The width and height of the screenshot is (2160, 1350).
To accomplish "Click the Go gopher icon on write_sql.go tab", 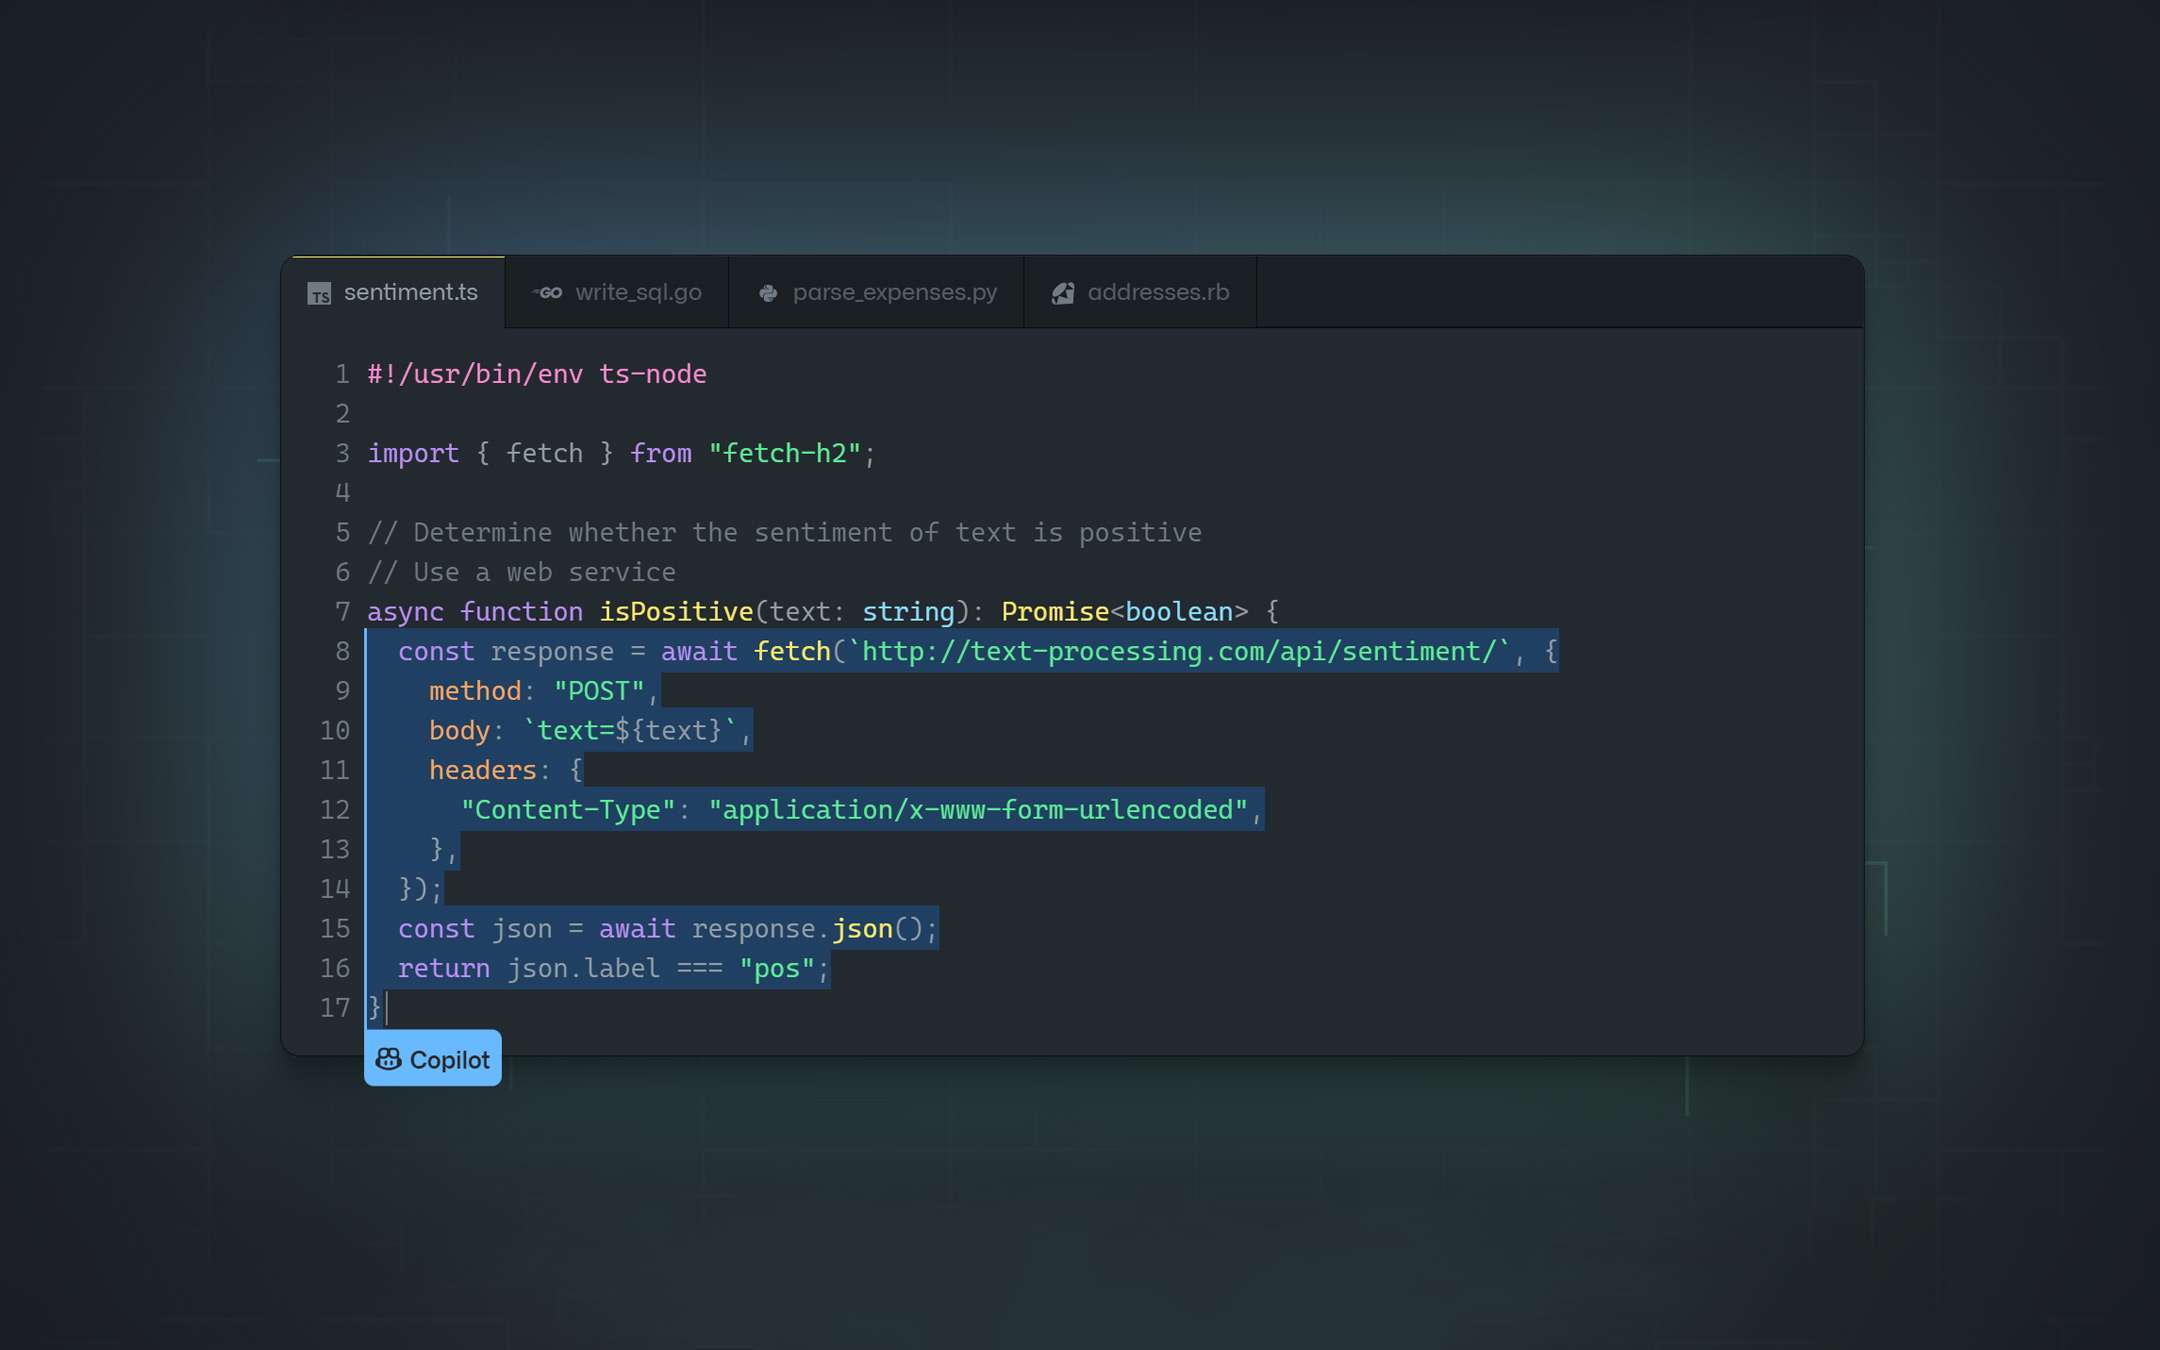I will click(547, 293).
